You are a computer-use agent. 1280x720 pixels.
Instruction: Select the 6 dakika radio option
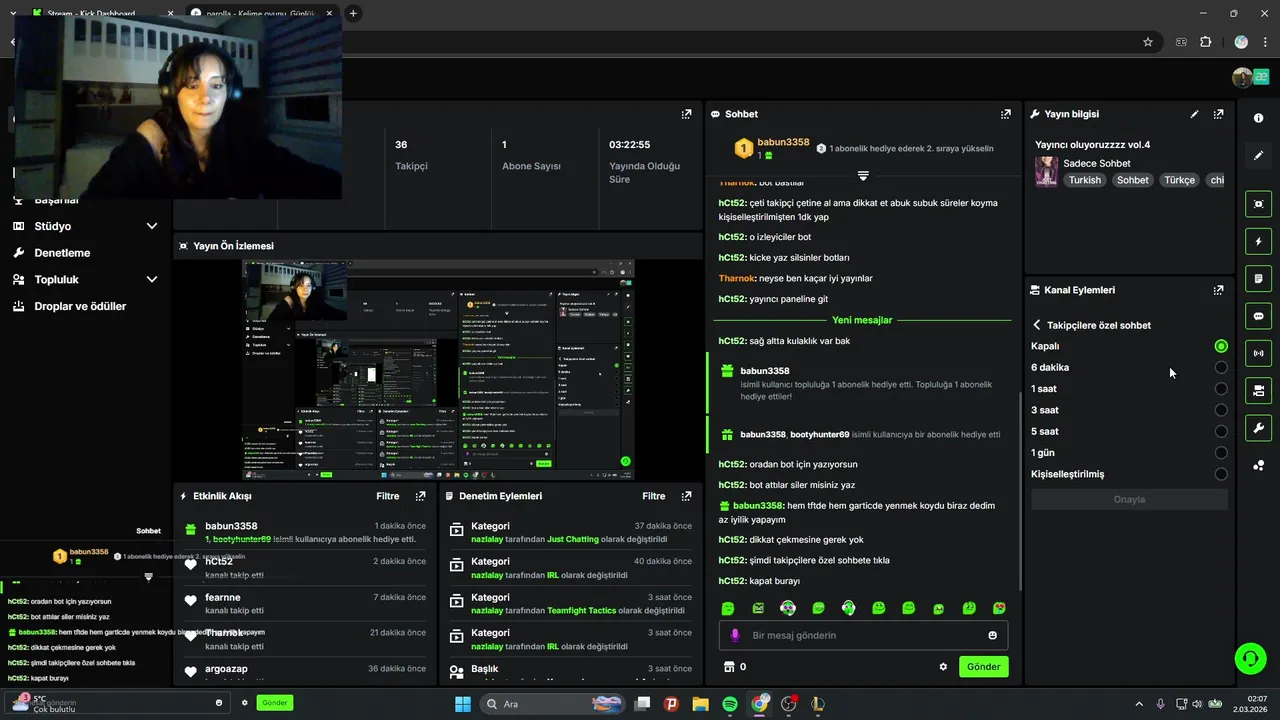[1221, 367]
